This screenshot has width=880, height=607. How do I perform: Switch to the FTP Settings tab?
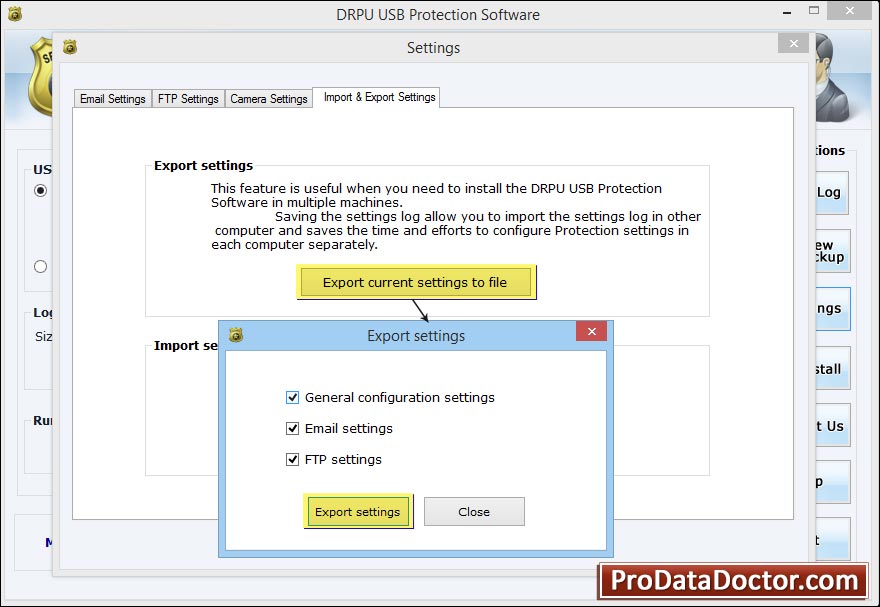tap(188, 98)
